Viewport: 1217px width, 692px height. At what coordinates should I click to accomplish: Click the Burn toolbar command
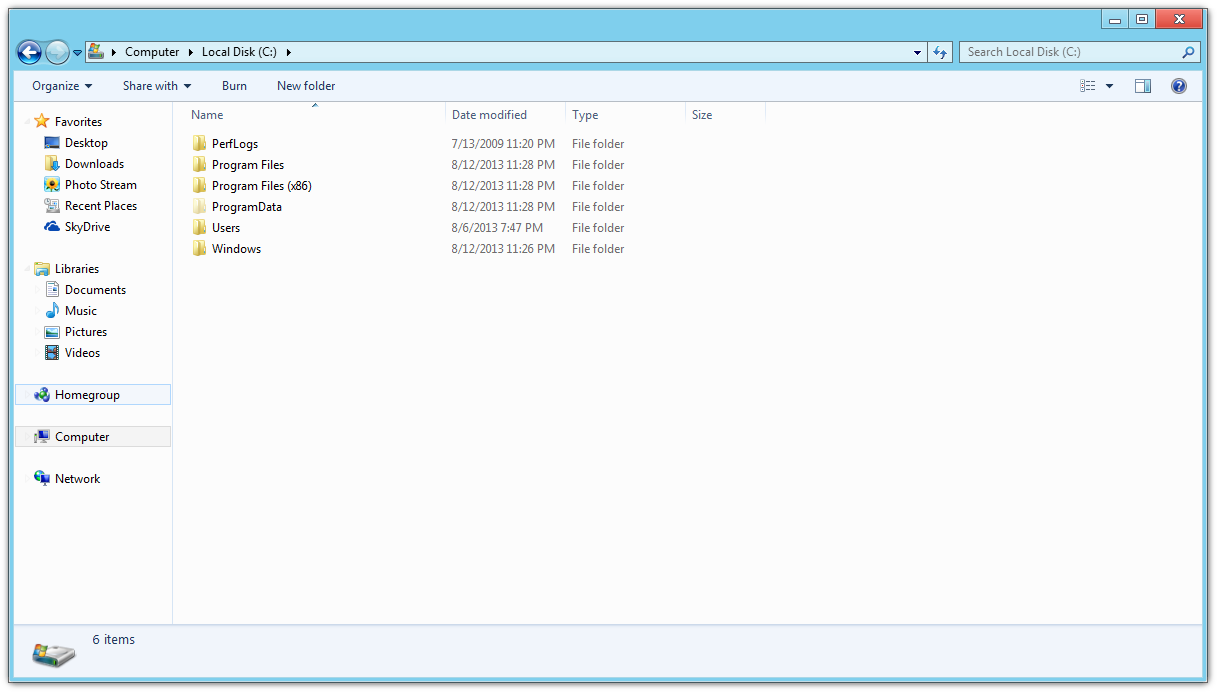234,86
